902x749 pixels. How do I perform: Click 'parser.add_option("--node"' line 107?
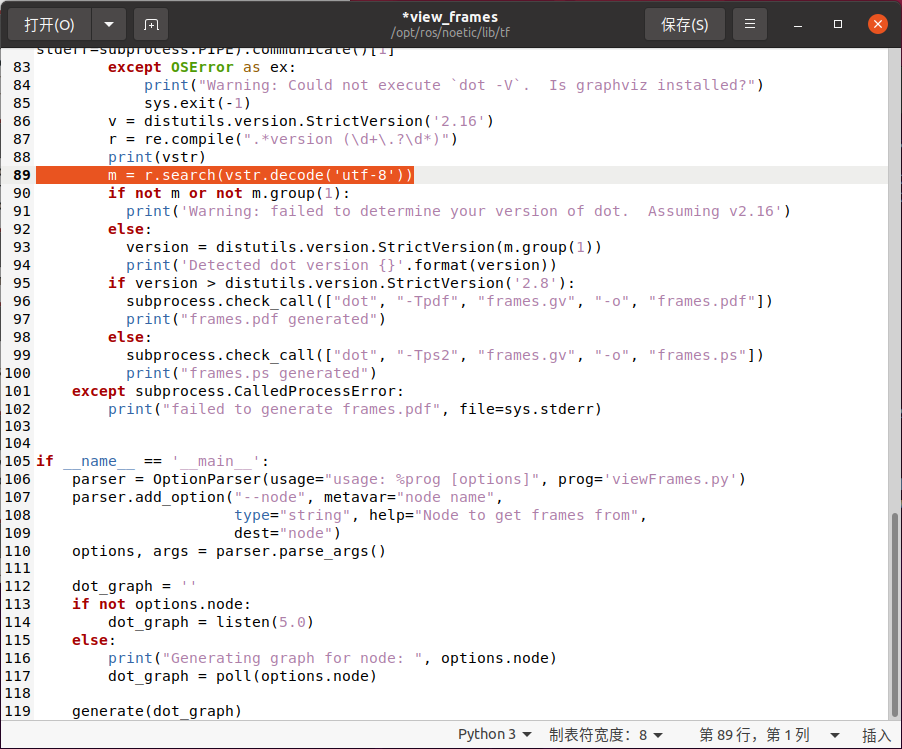[287, 497]
